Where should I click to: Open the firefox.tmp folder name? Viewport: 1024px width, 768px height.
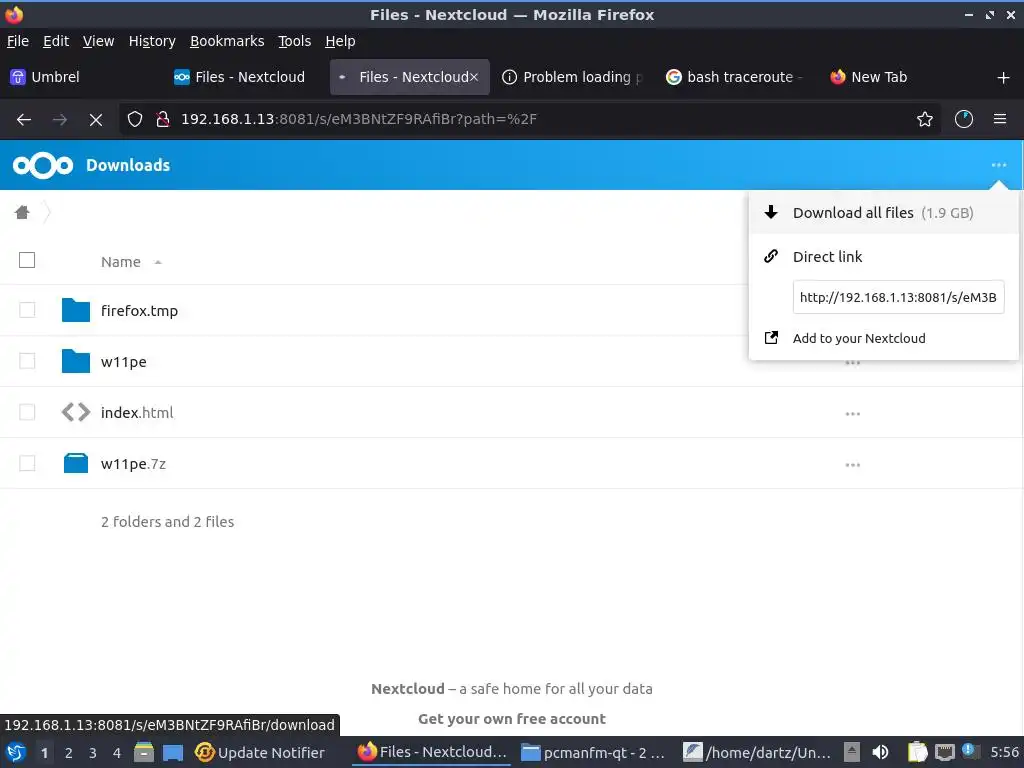click(139, 311)
